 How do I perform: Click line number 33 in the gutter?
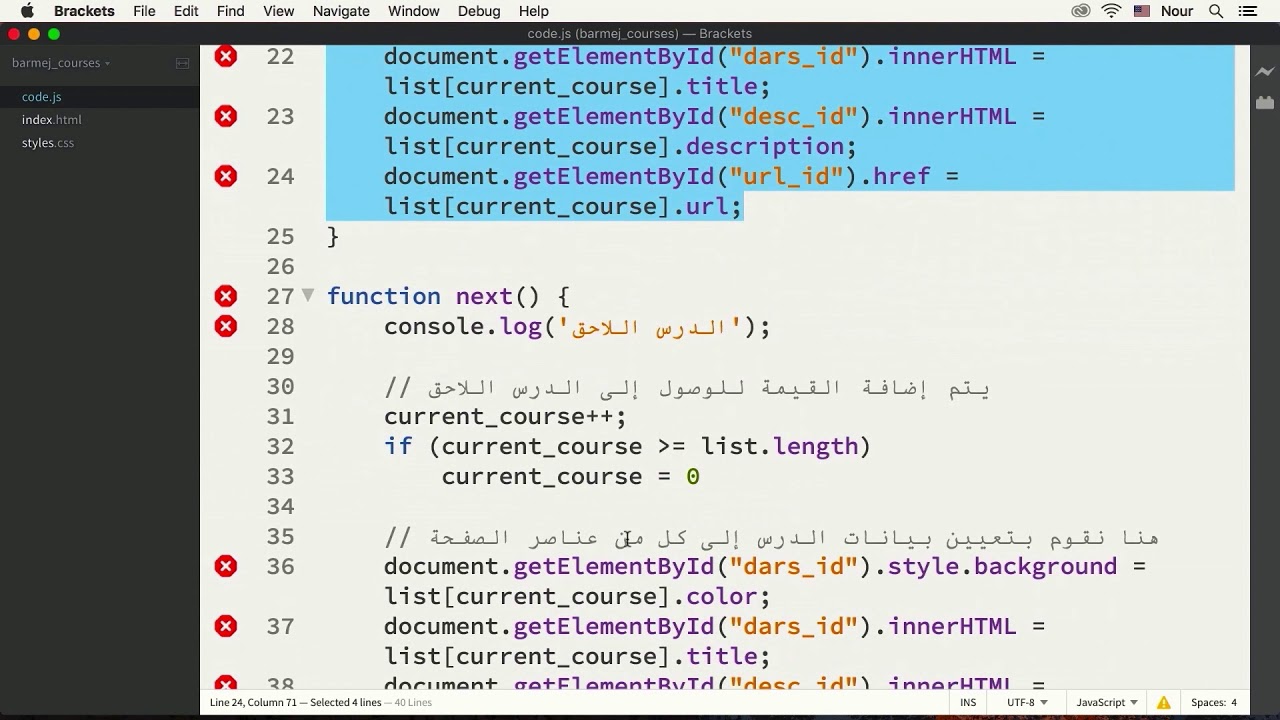tap(281, 476)
